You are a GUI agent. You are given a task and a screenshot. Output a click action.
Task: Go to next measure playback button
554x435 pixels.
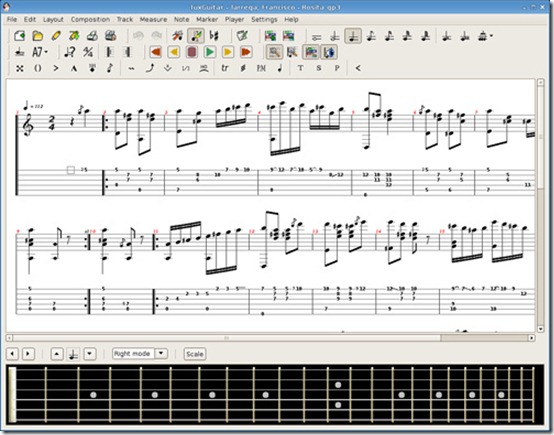pyautogui.click(x=228, y=52)
